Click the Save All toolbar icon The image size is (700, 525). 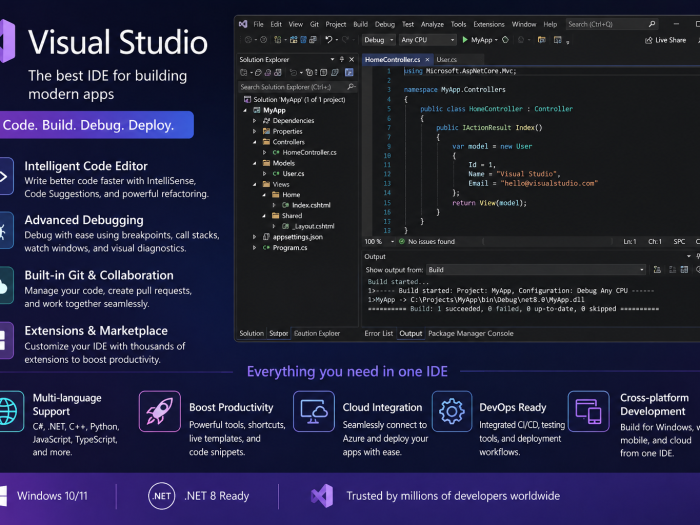point(313,40)
